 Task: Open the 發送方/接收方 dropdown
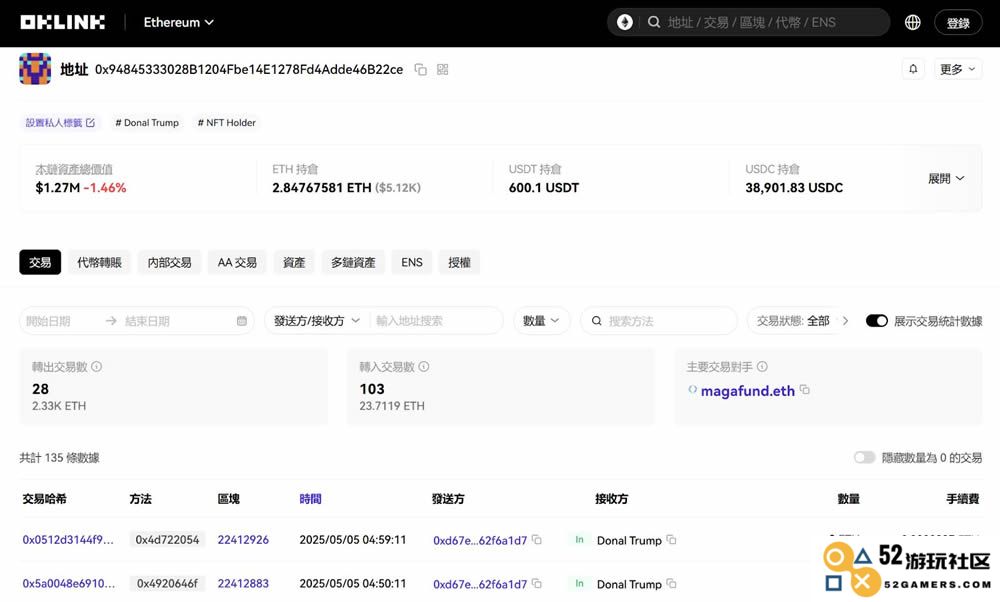[317, 321]
